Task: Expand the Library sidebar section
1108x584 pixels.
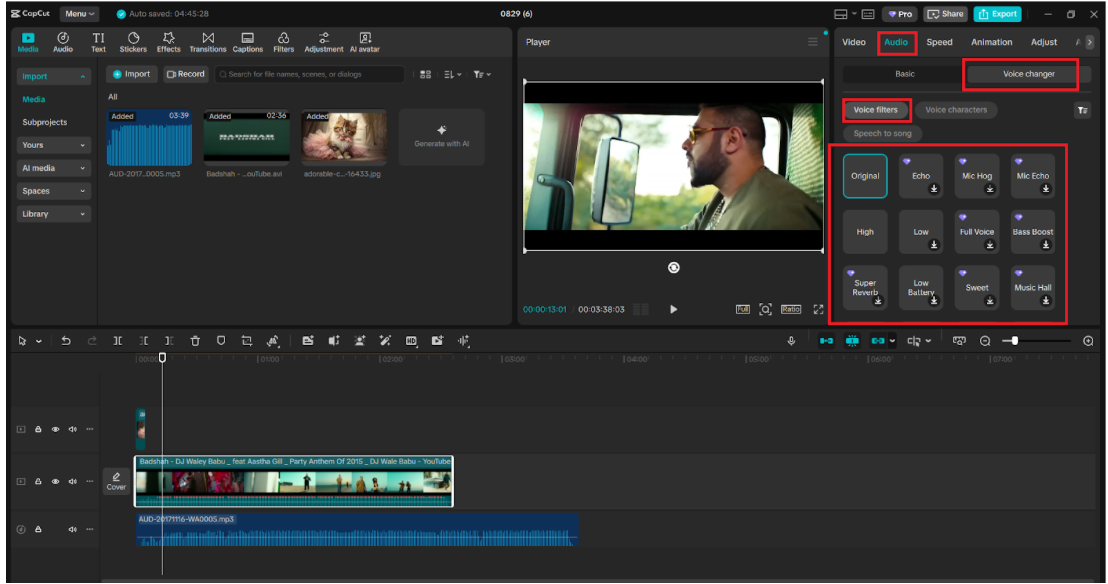Action: coord(55,214)
